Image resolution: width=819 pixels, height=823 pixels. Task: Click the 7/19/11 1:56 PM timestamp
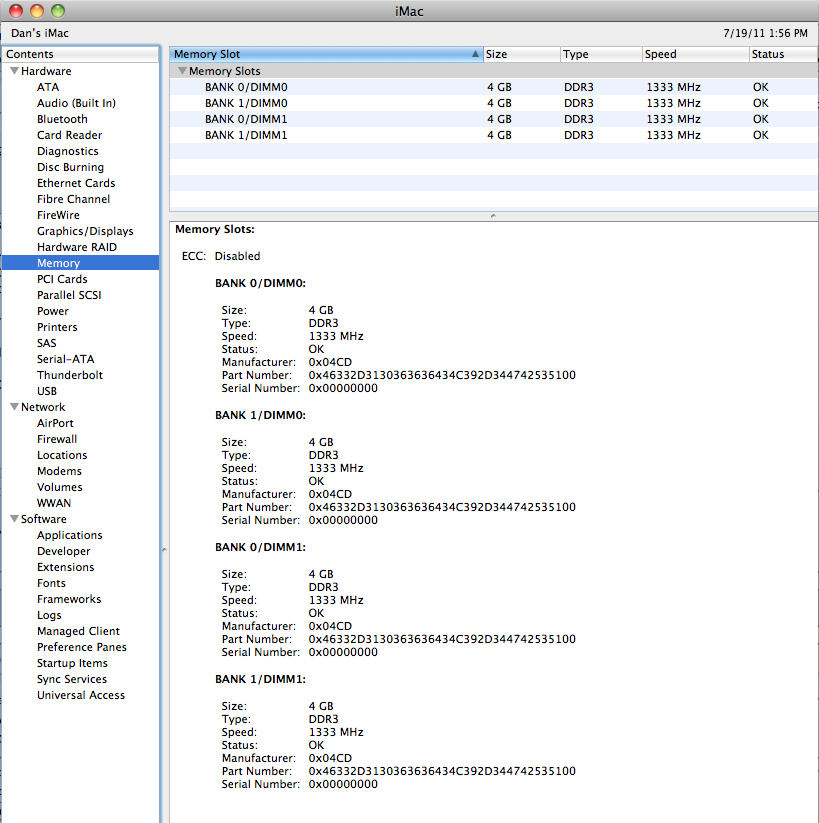[x=765, y=33]
